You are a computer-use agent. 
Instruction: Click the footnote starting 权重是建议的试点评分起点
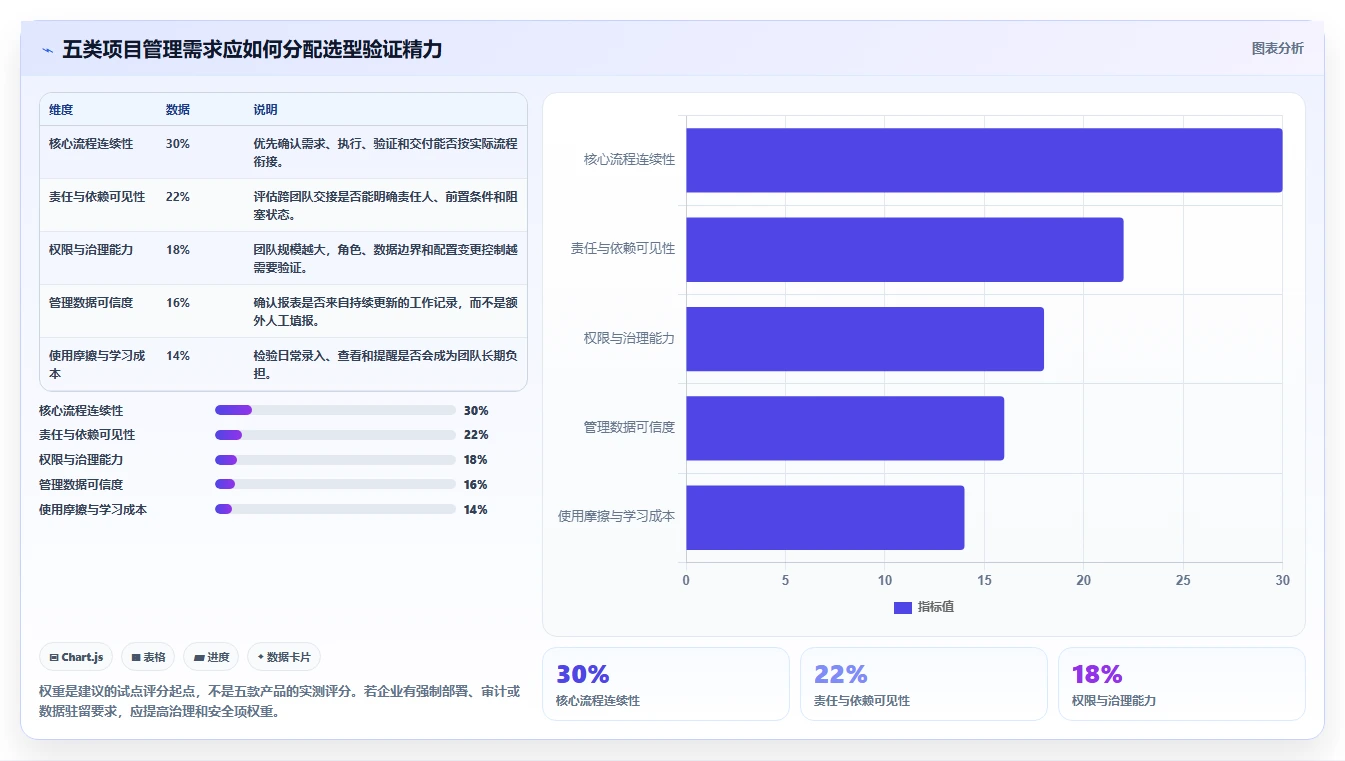coord(279,701)
